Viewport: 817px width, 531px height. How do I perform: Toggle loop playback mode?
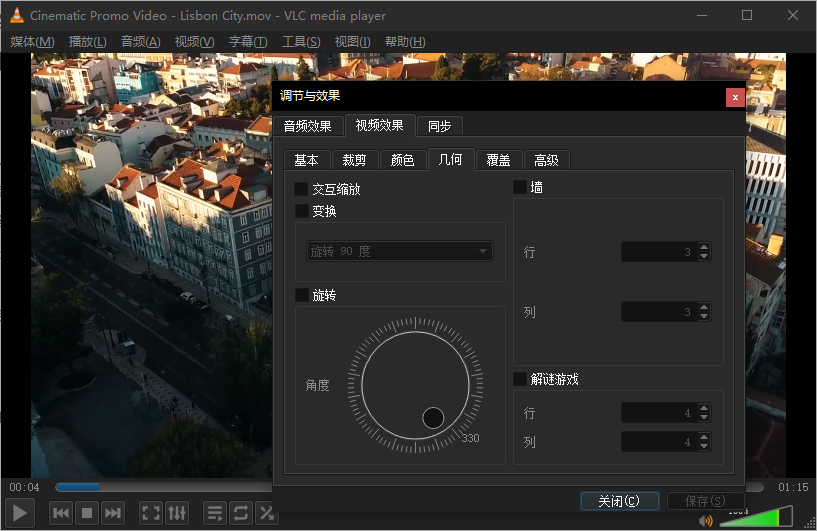click(241, 513)
